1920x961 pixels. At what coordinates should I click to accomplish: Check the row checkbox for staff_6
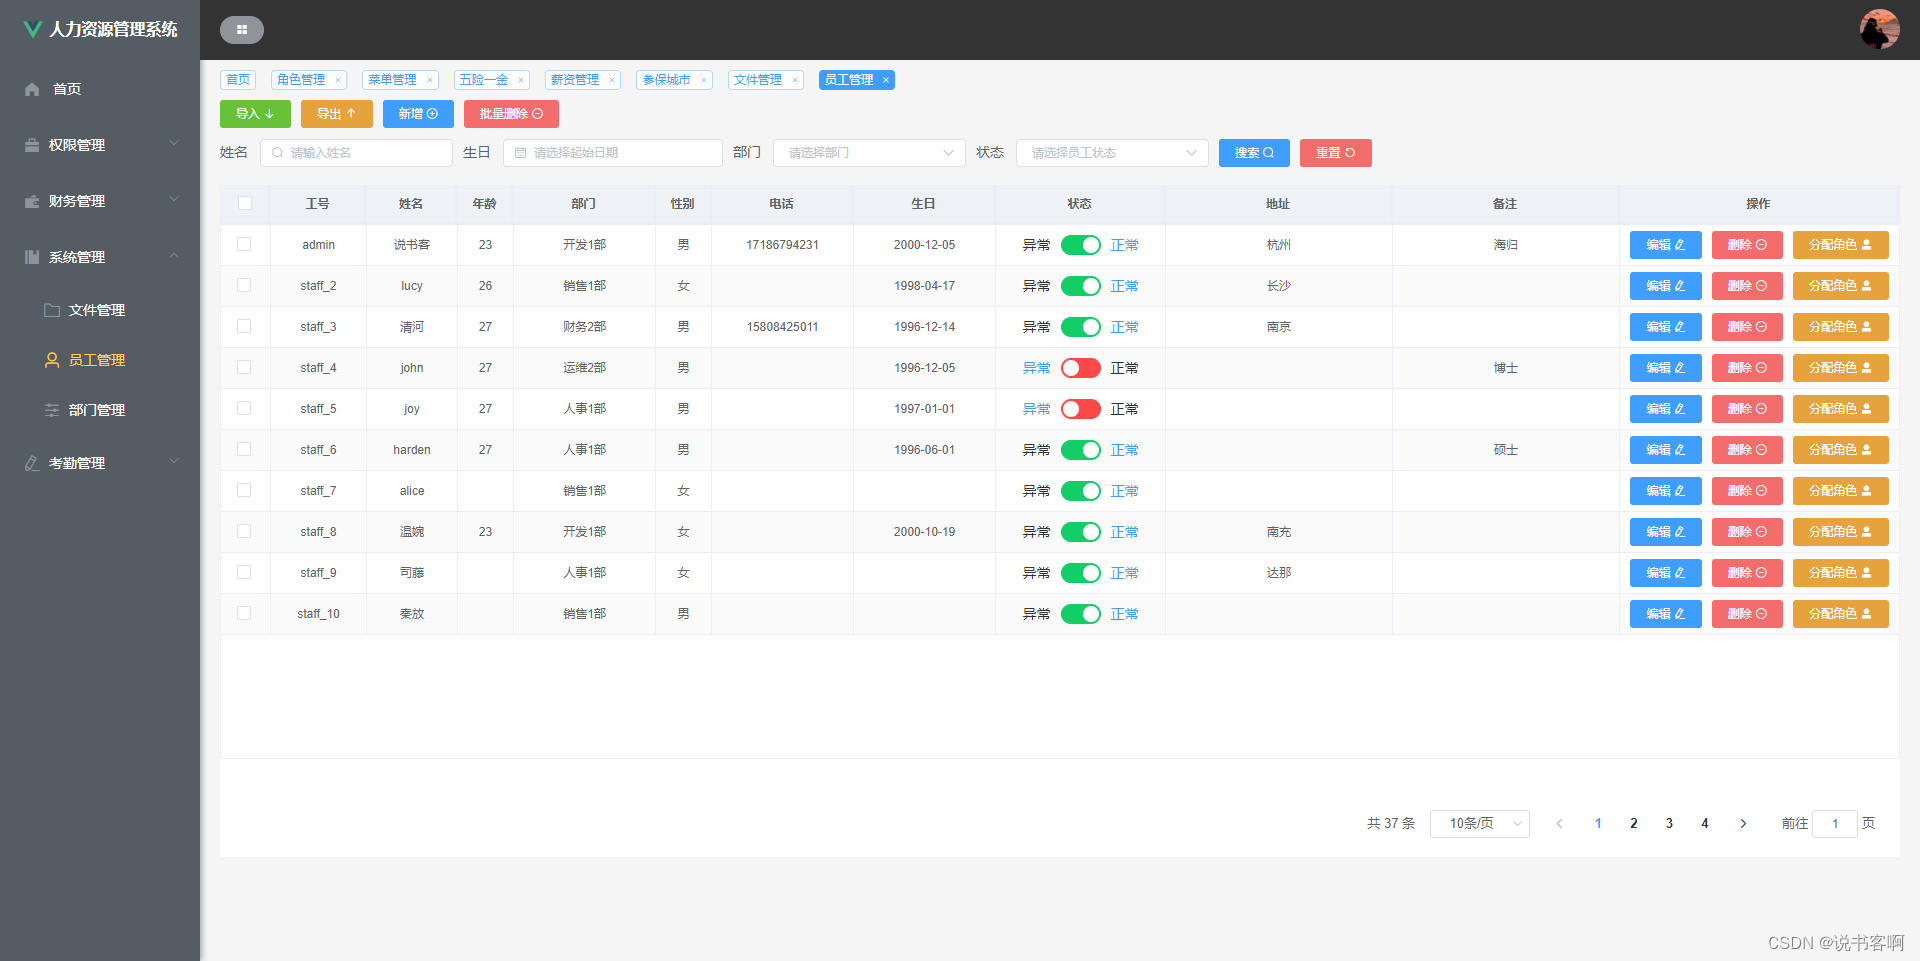pyautogui.click(x=244, y=449)
